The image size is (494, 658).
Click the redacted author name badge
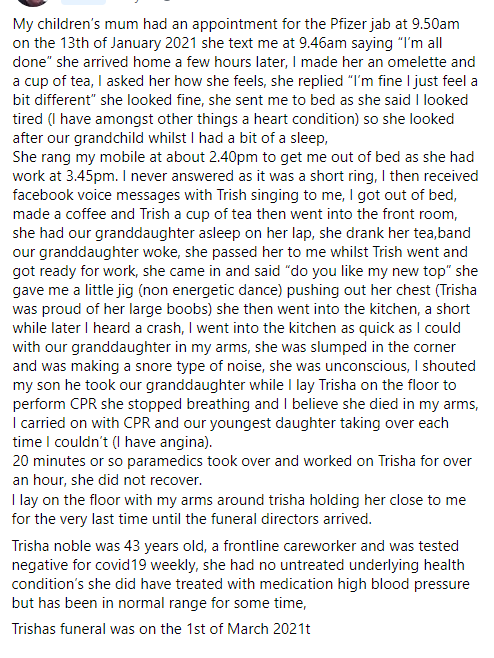83,2
